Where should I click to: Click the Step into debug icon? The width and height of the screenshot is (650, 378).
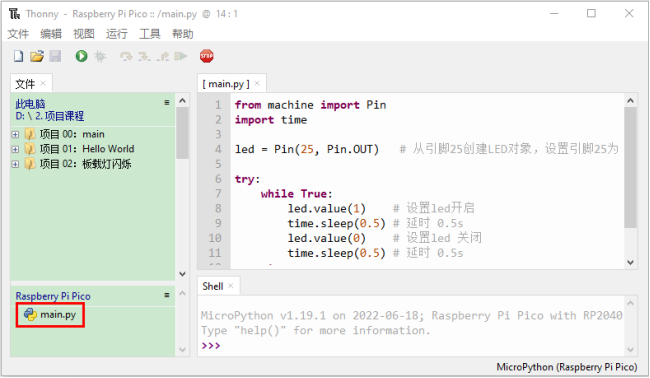[144, 56]
